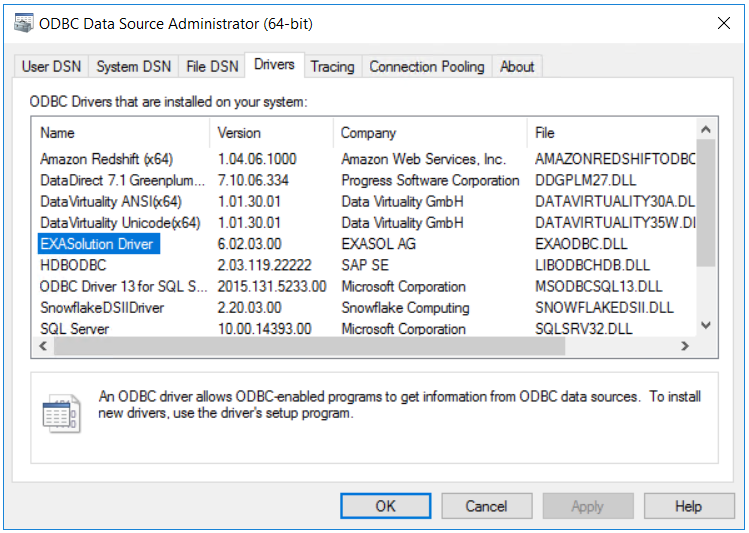Click the SAP SE company cell

click(x=365, y=265)
